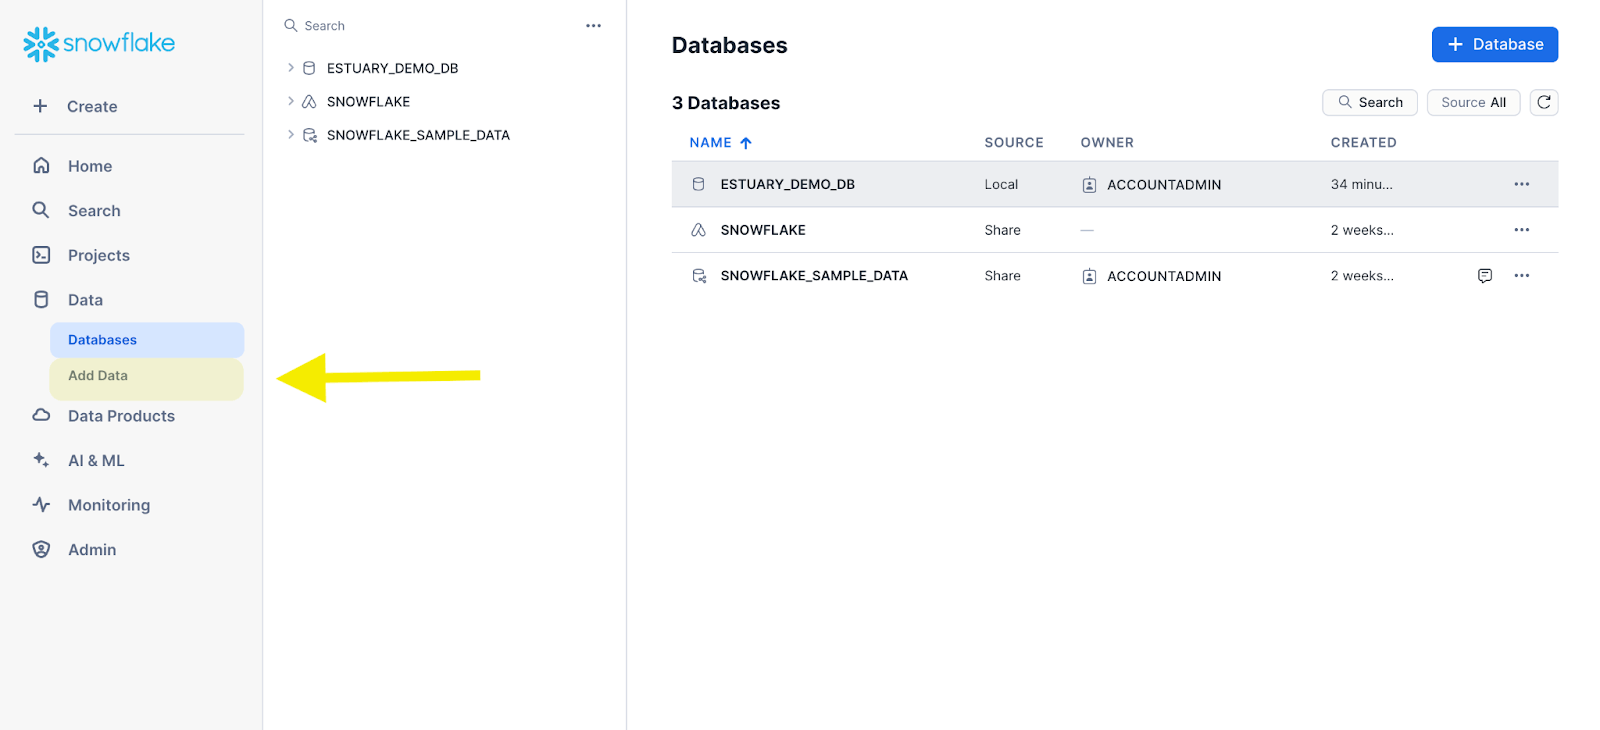Click the Data Products cloud icon
Viewport: 1600px width, 730px height.
tap(41, 415)
